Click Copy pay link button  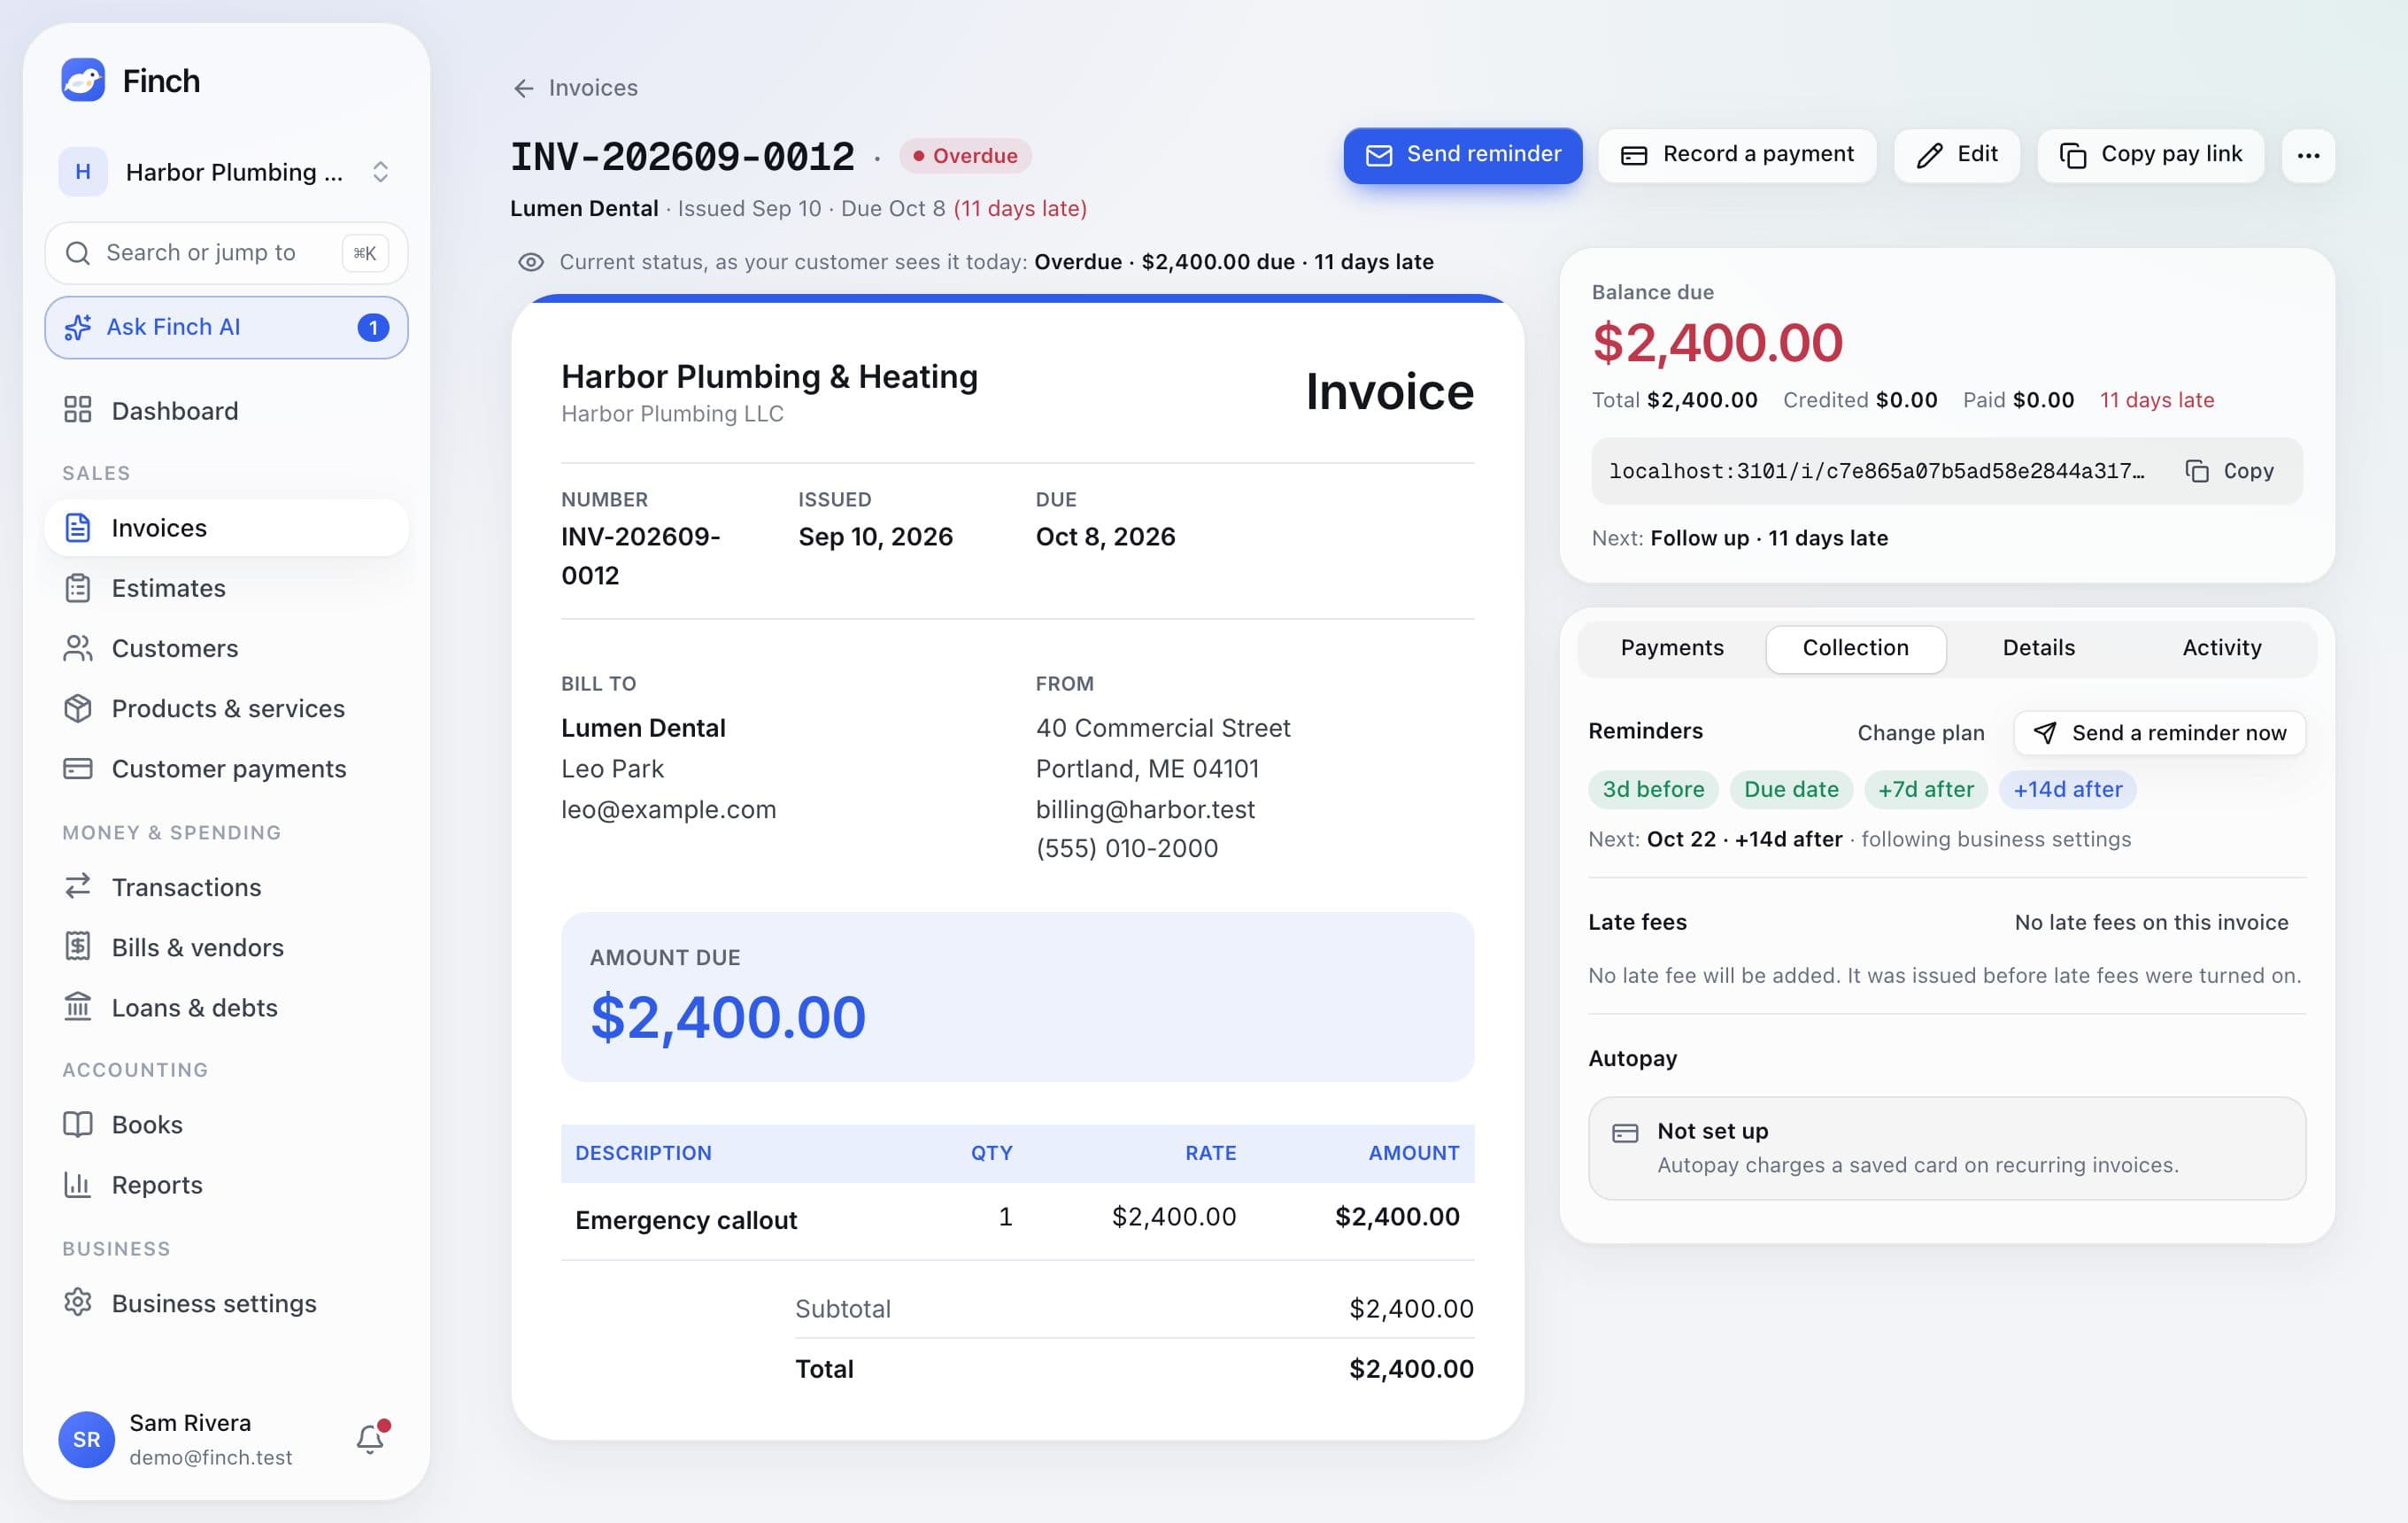(2151, 155)
